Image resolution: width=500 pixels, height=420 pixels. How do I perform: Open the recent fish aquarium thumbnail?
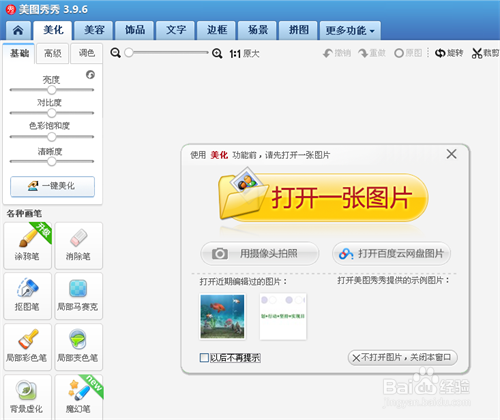[222, 316]
